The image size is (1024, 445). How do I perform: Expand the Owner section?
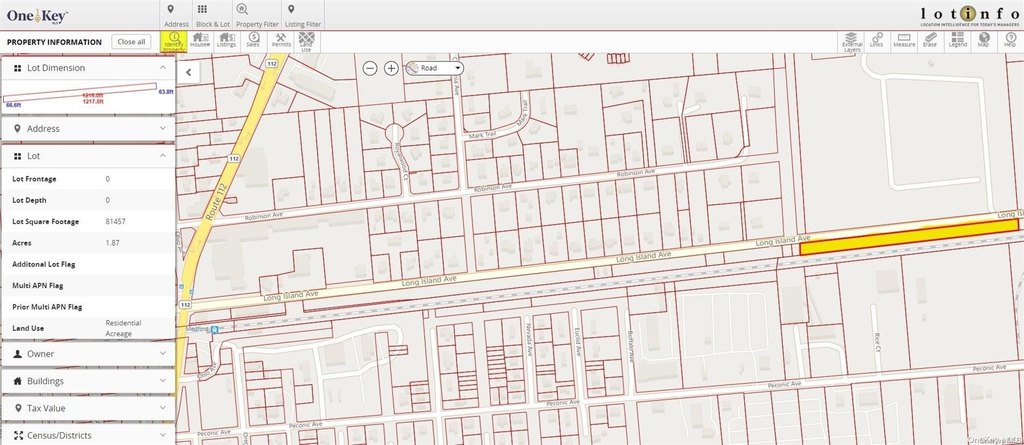(88, 354)
